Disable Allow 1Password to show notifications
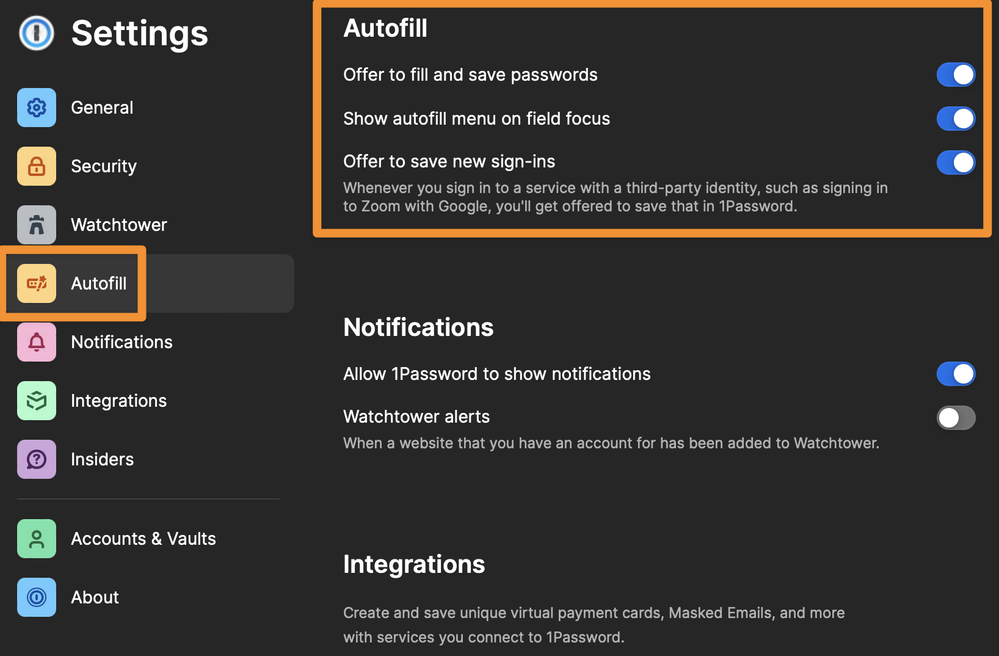 (955, 374)
